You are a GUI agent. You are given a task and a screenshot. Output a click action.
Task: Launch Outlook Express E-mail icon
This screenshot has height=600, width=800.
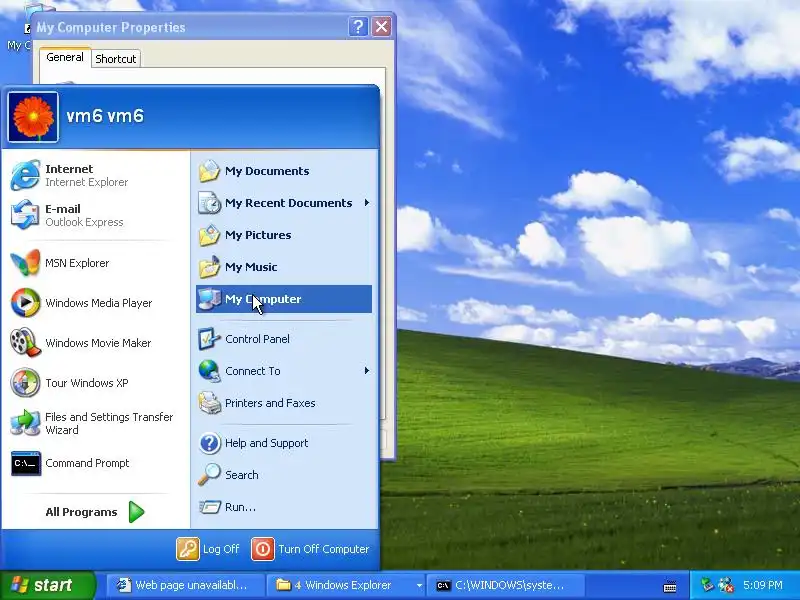[x=24, y=215]
